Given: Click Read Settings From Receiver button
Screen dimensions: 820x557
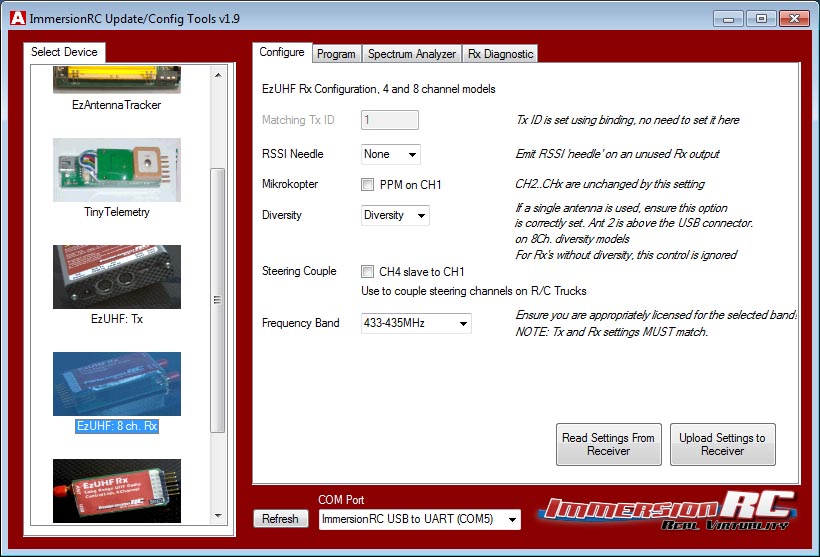Looking at the screenshot, I should click(608, 445).
